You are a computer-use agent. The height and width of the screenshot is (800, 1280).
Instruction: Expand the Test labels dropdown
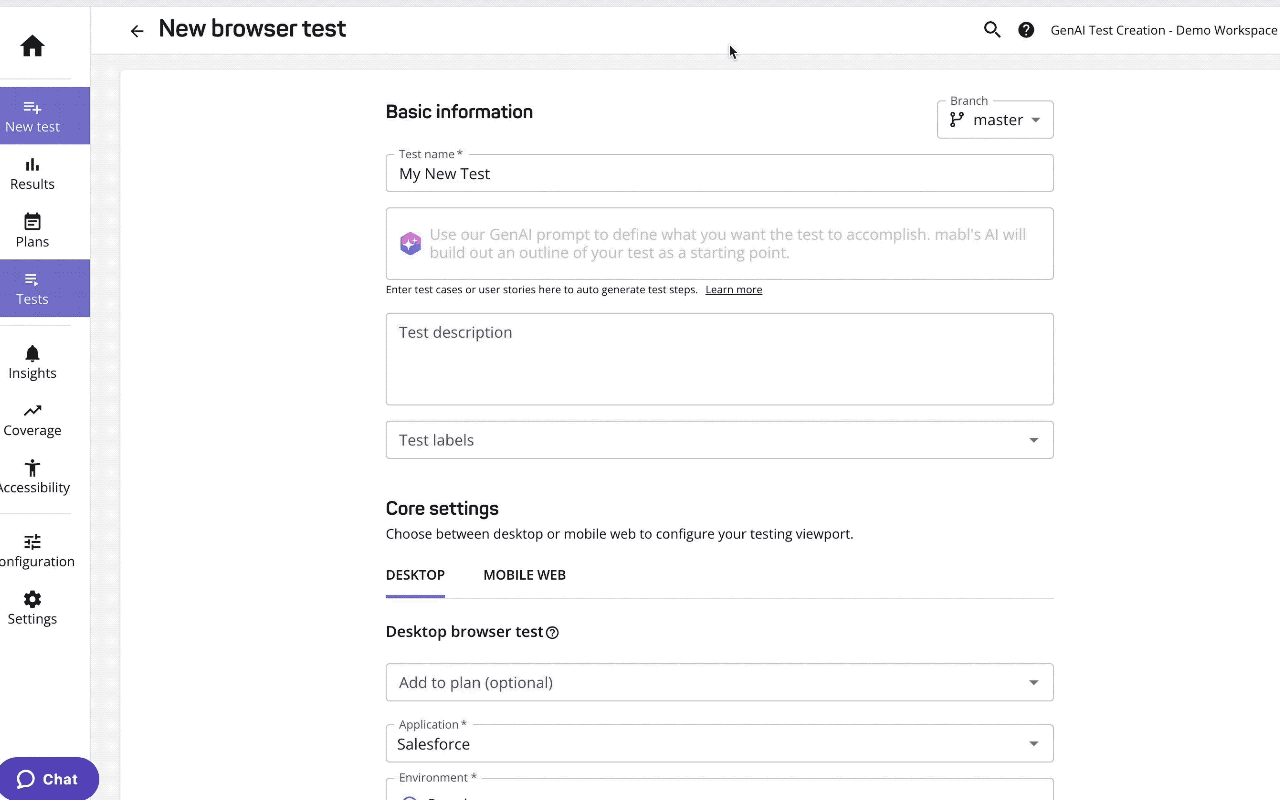coord(1033,440)
